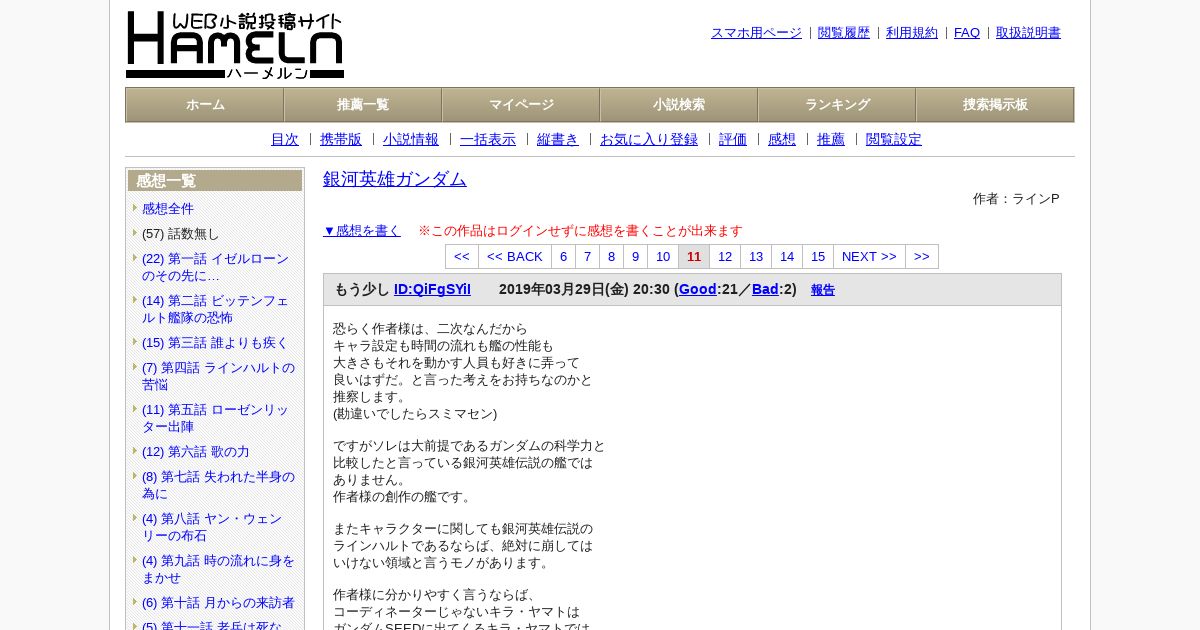The height and width of the screenshot is (630, 1200).
Task: Open the 取扱説明書 link
Action: point(1028,33)
